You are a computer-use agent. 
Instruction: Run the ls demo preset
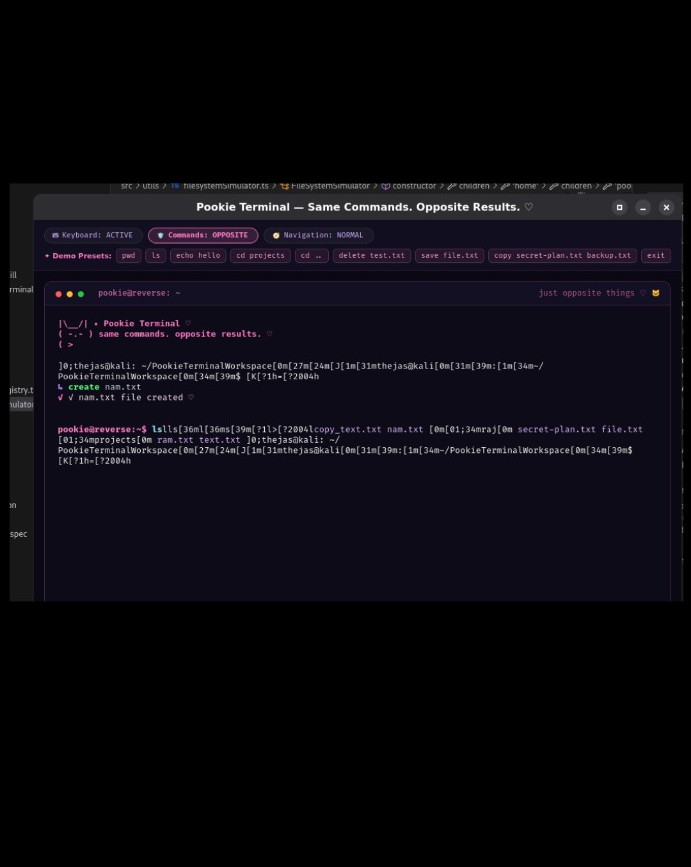pos(156,255)
